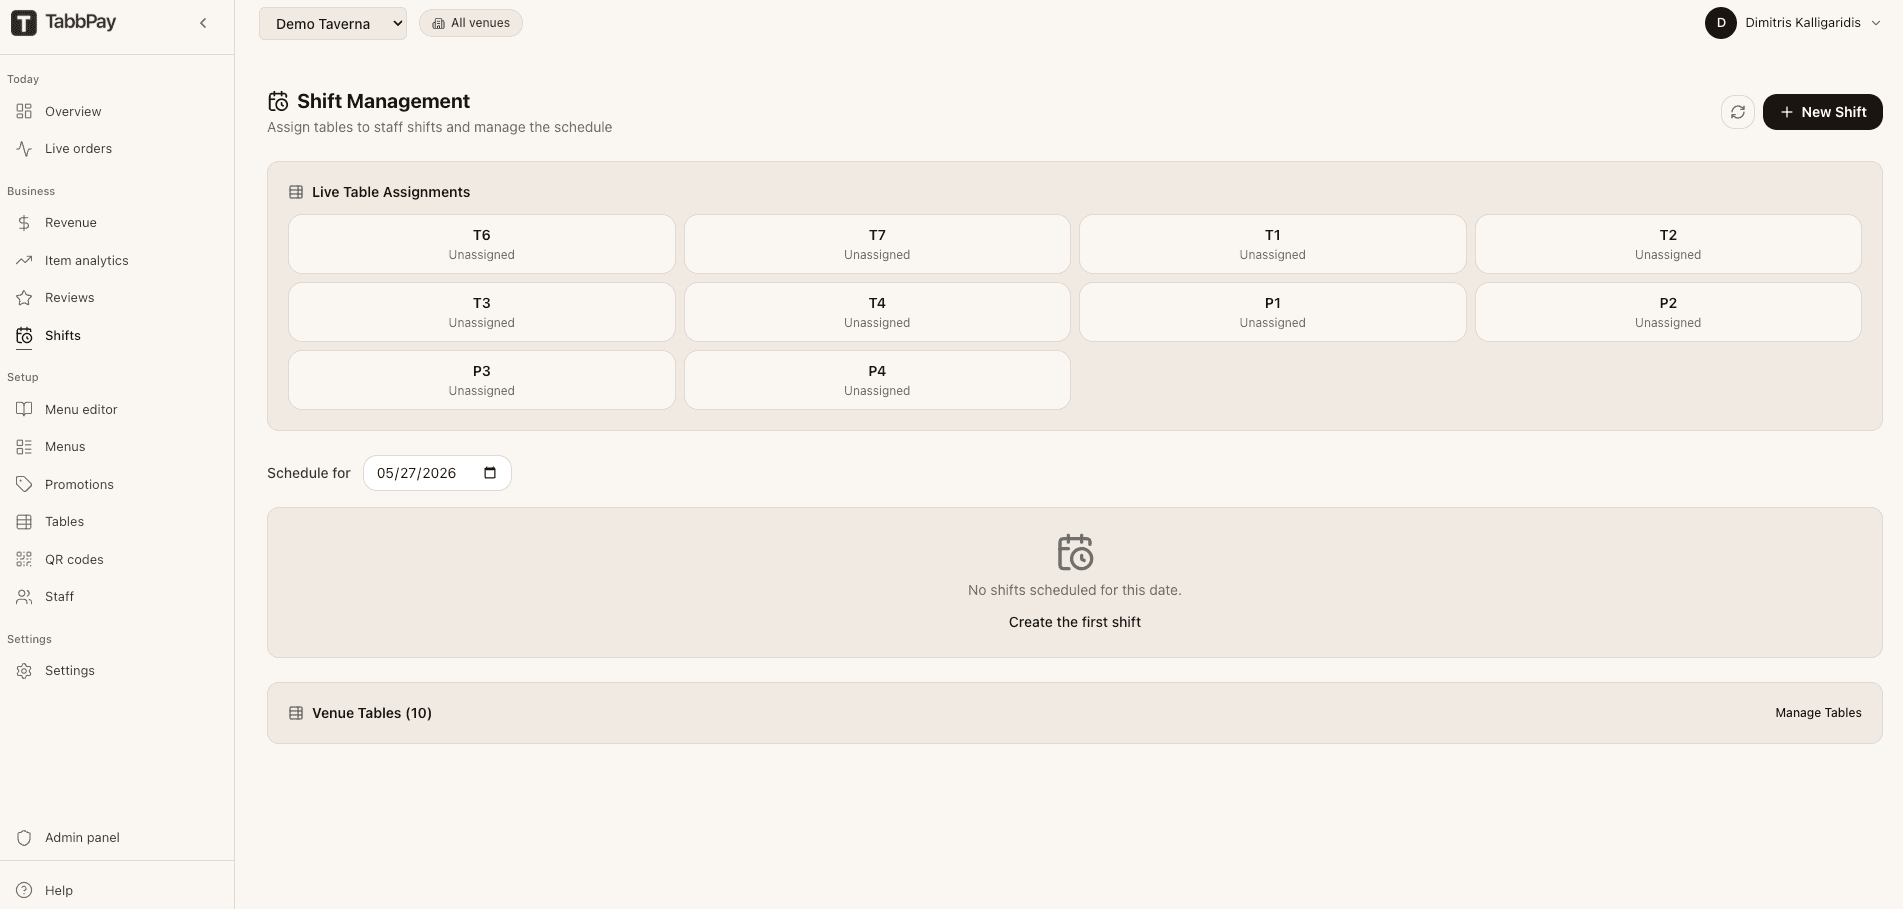Click the Promotions tag icon
Screen dimensions: 1903x909
click(x=24, y=484)
